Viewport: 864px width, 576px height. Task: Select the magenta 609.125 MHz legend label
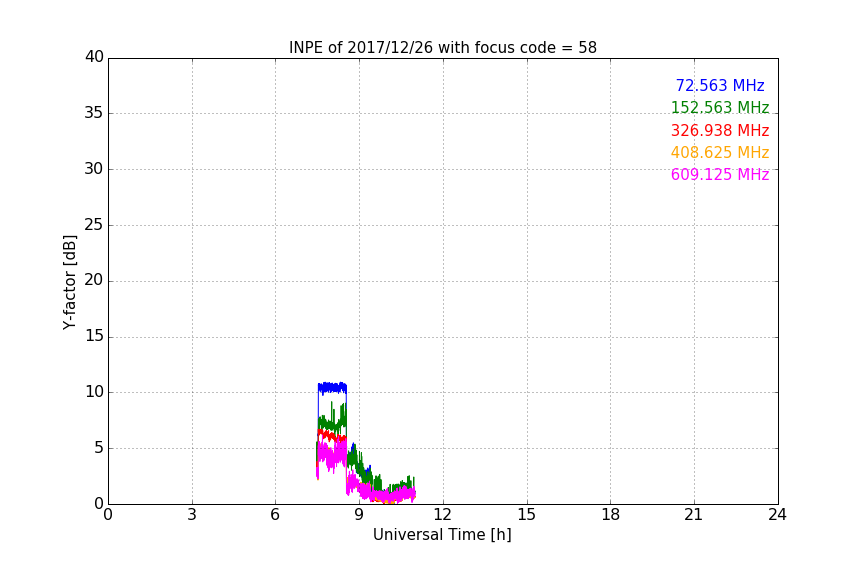[720, 175]
